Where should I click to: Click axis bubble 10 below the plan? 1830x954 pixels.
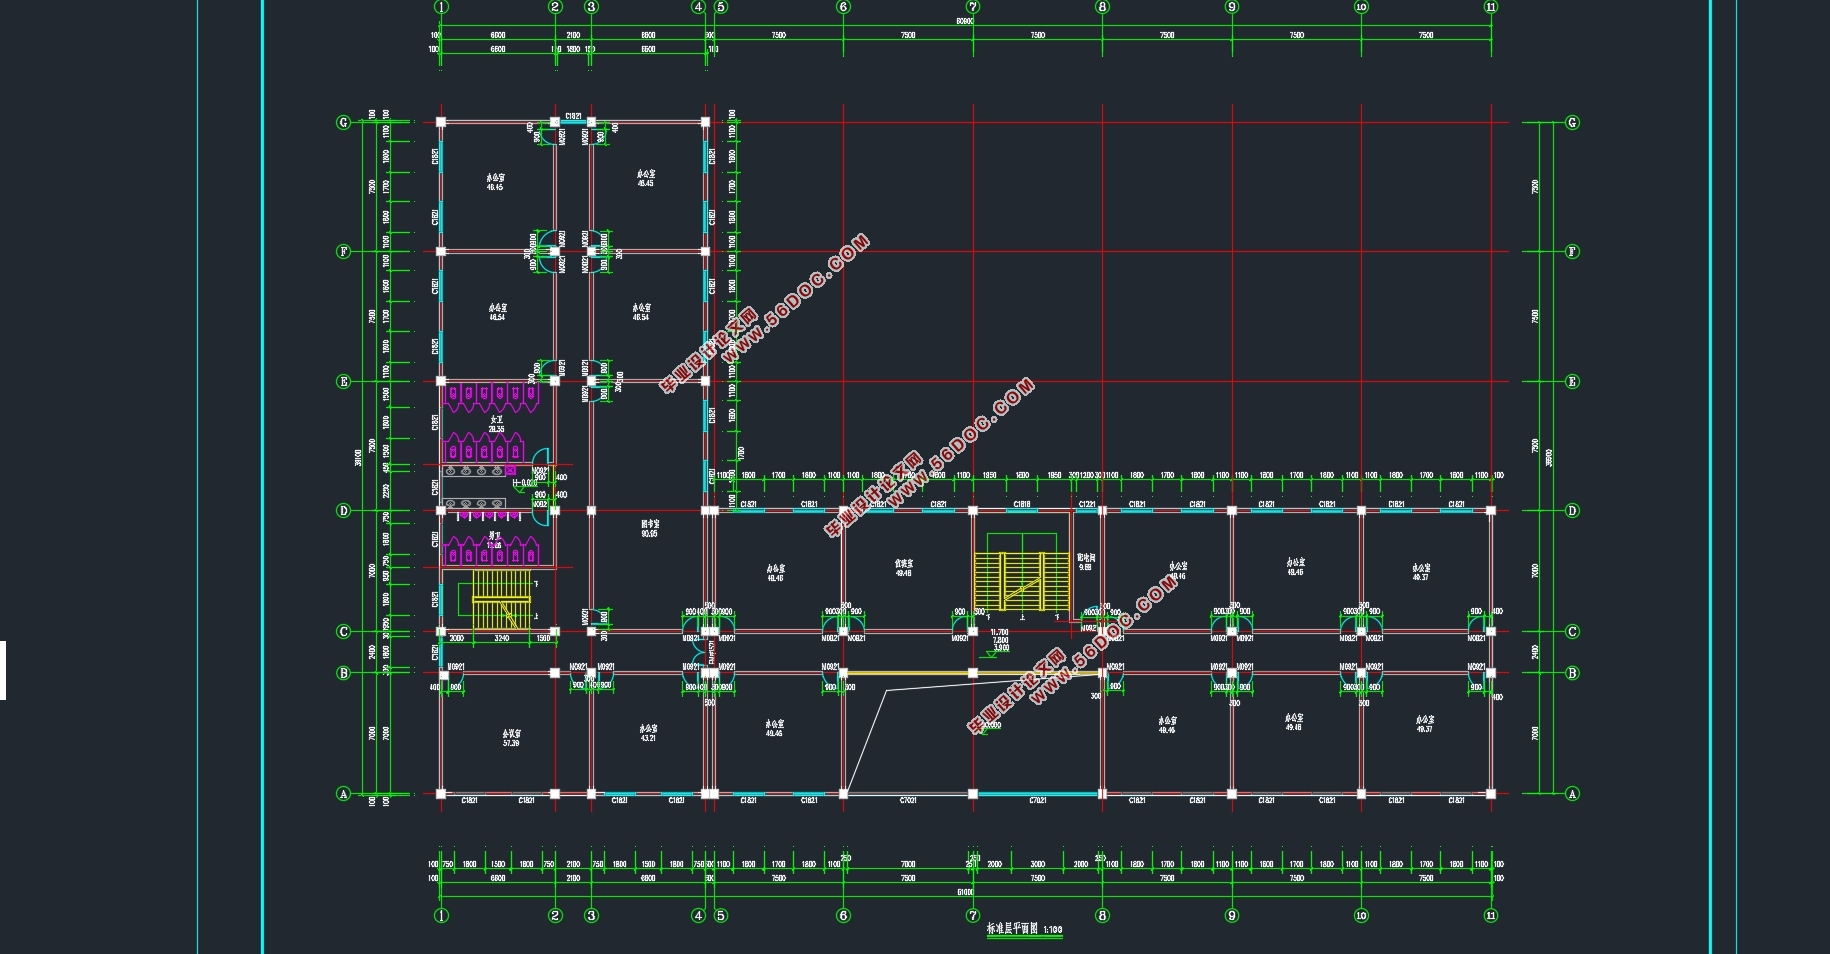[1361, 915]
